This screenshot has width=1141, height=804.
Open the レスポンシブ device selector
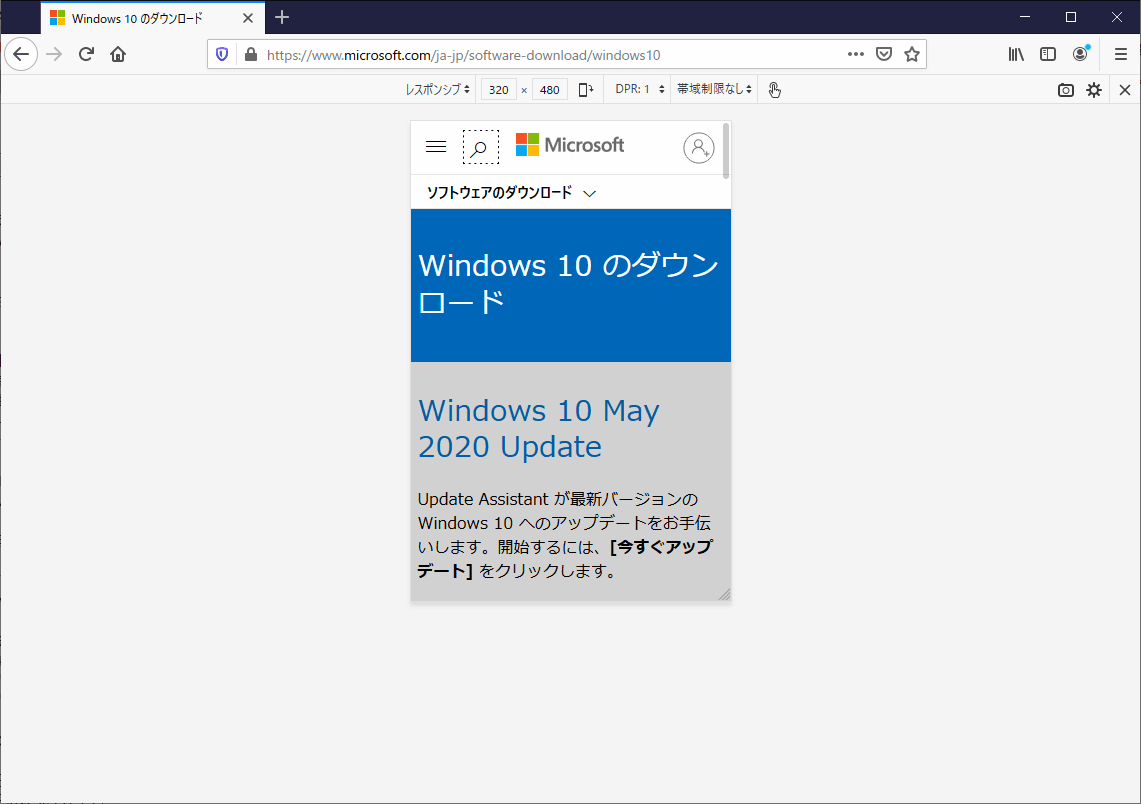point(437,89)
